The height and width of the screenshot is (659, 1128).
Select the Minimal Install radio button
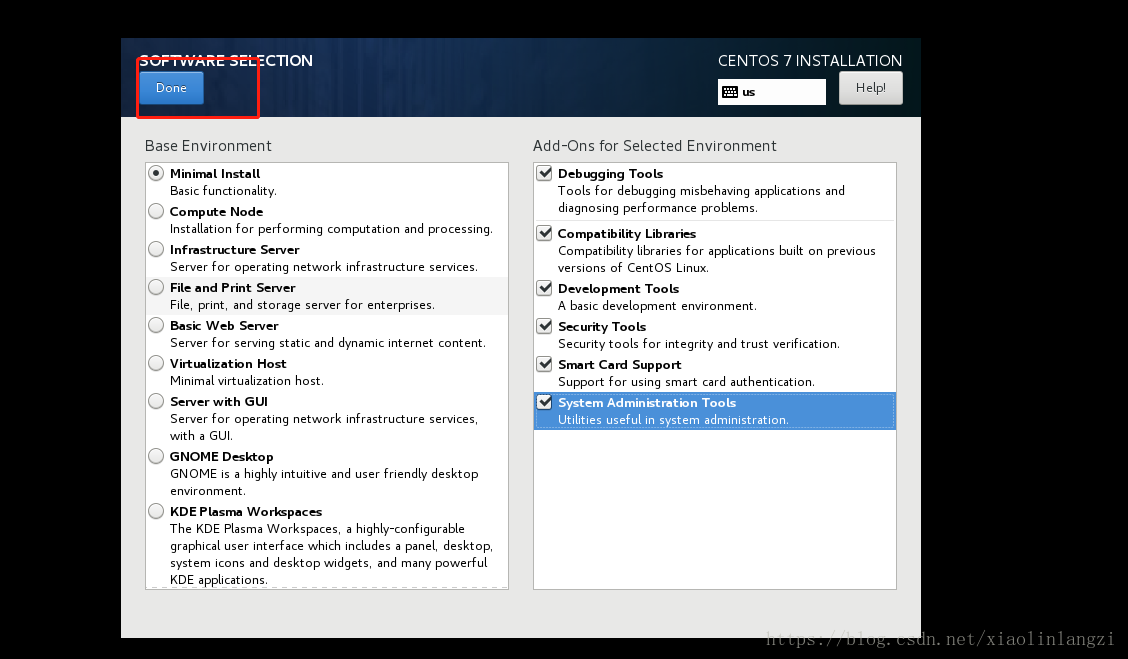[x=156, y=174]
